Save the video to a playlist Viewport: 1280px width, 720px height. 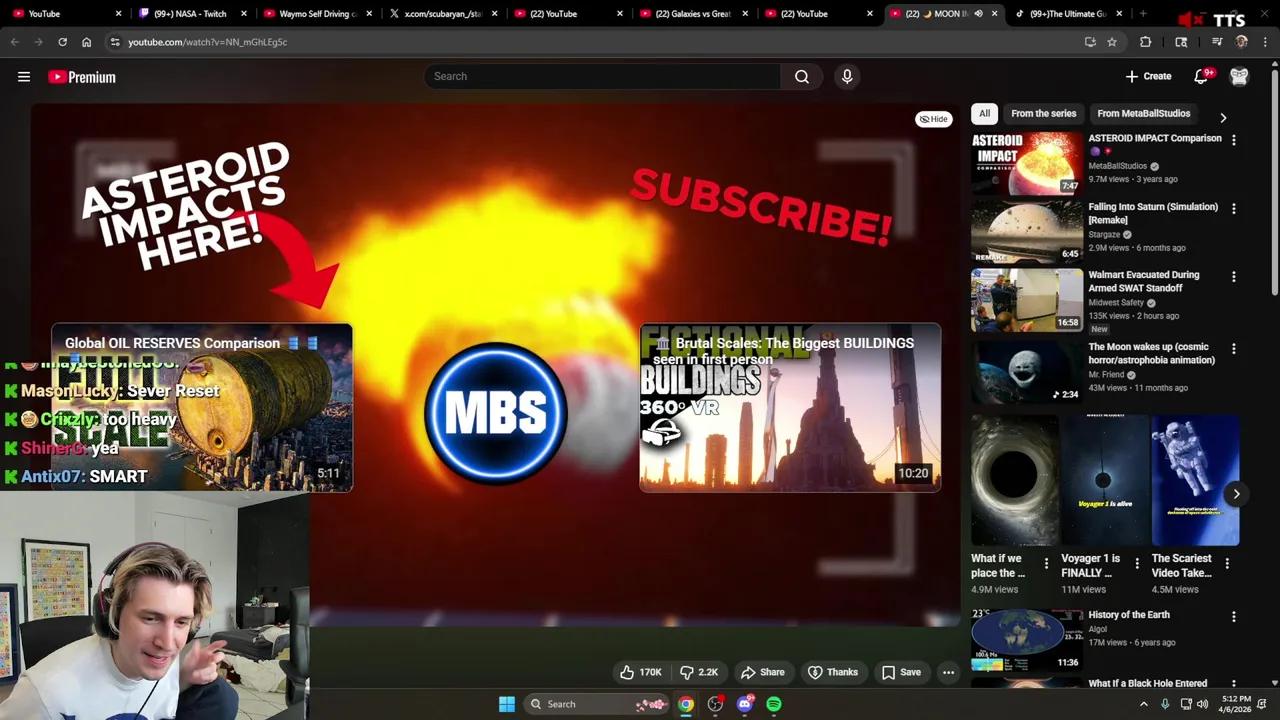click(901, 672)
